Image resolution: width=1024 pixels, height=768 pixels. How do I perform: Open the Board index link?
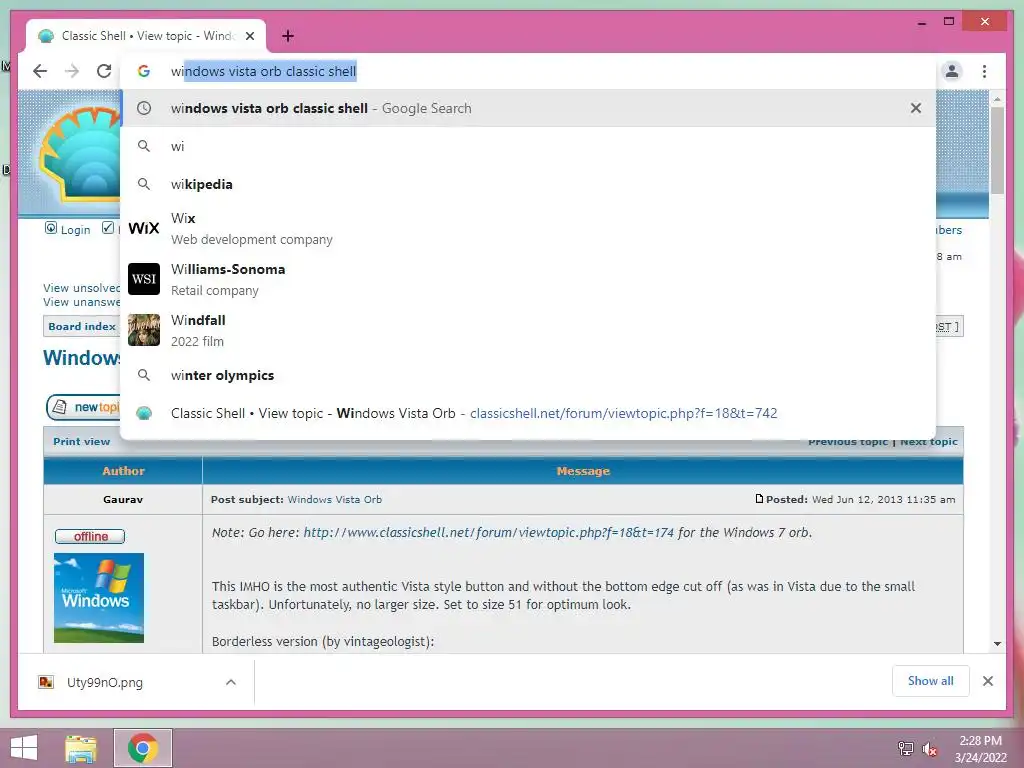click(x=82, y=327)
